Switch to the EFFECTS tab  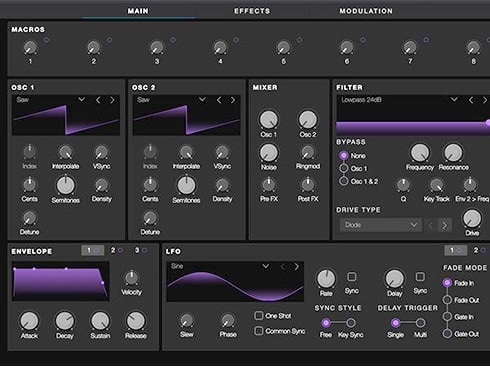coord(252,11)
